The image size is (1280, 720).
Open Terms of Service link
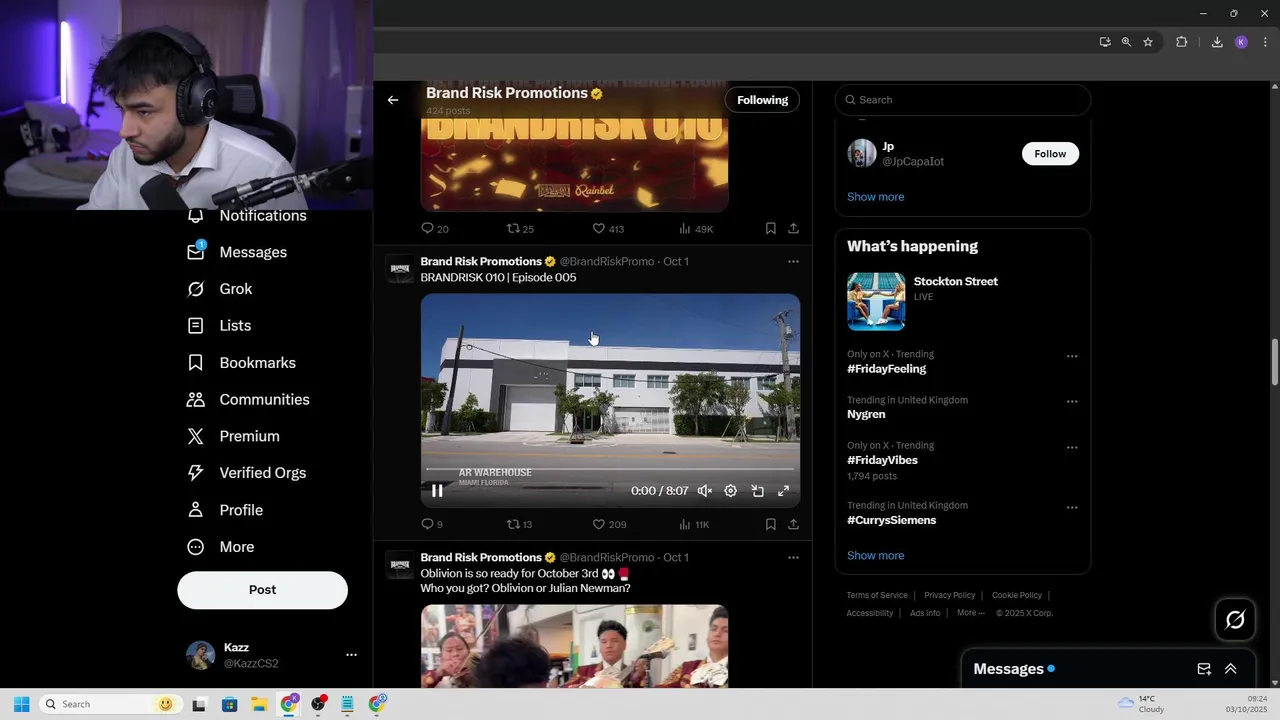click(877, 596)
